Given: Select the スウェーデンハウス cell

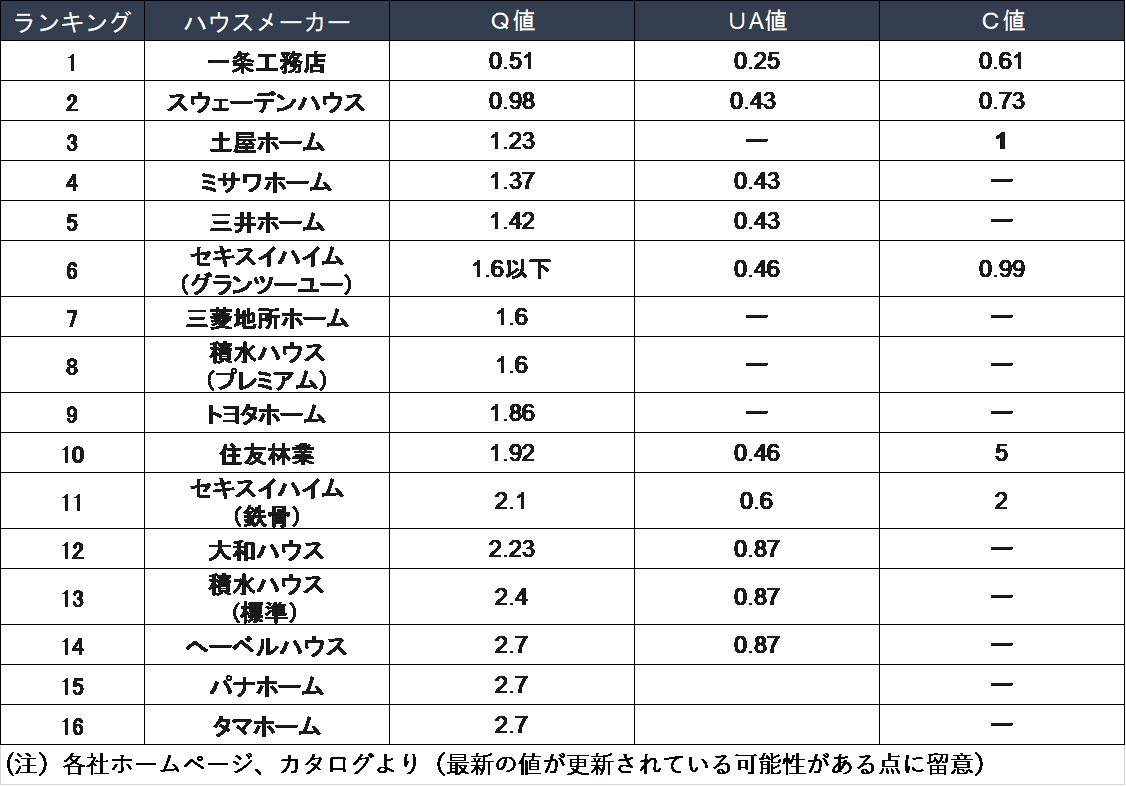Looking at the screenshot, I should [267, 101].
